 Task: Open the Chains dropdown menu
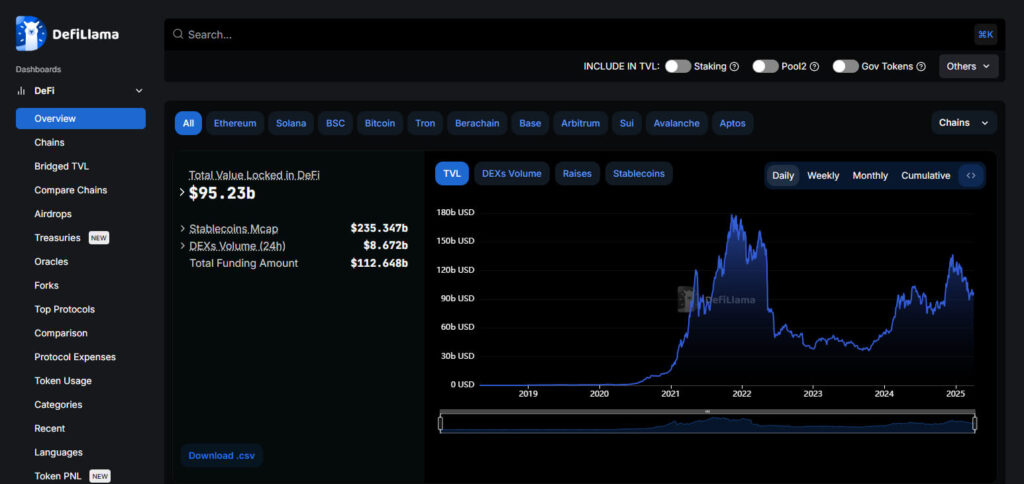[963, 123]
